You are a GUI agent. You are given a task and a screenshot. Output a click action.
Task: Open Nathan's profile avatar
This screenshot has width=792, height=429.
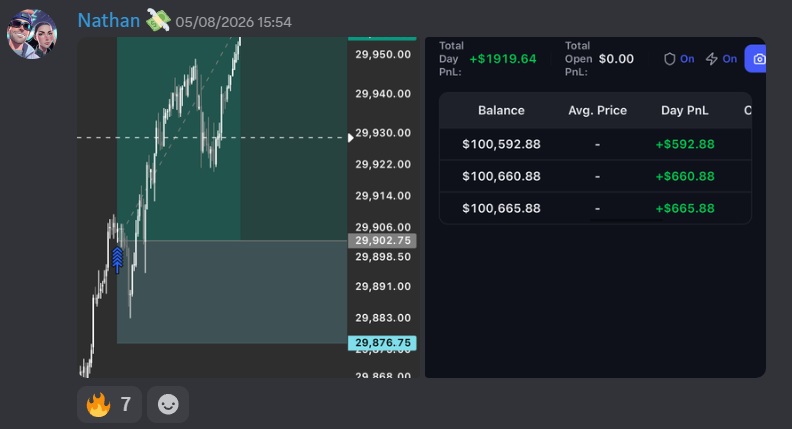pyautogui.click(x=32, y=34)
